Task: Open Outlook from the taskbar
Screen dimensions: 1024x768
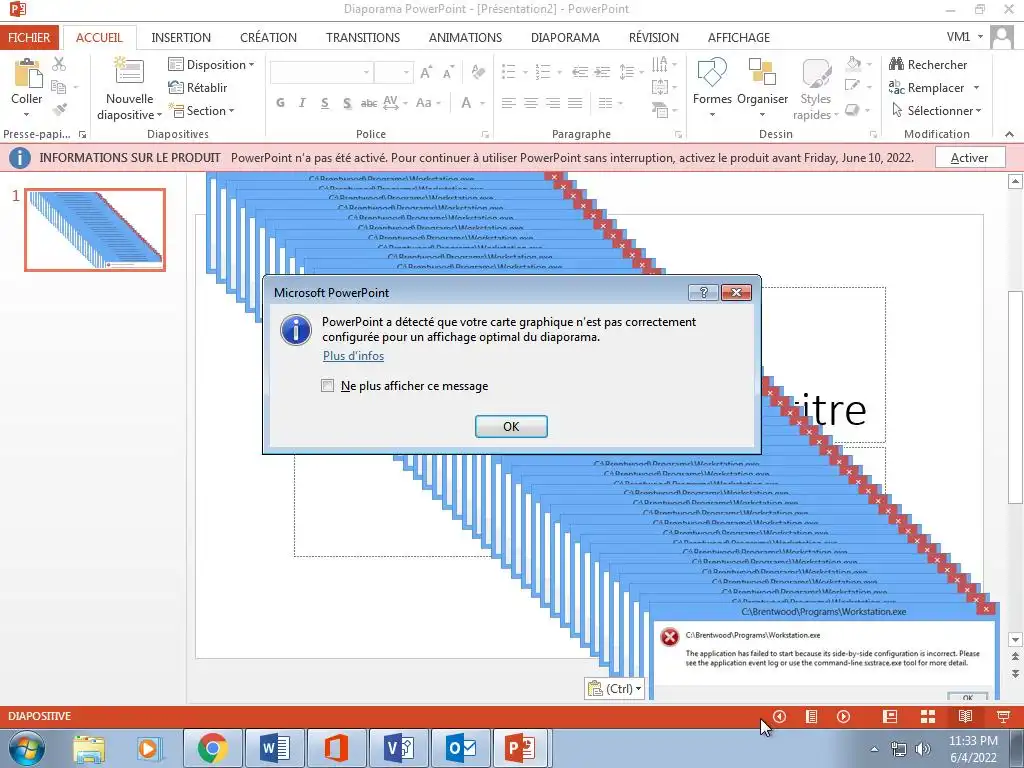Action: click(x=461, y=748)
